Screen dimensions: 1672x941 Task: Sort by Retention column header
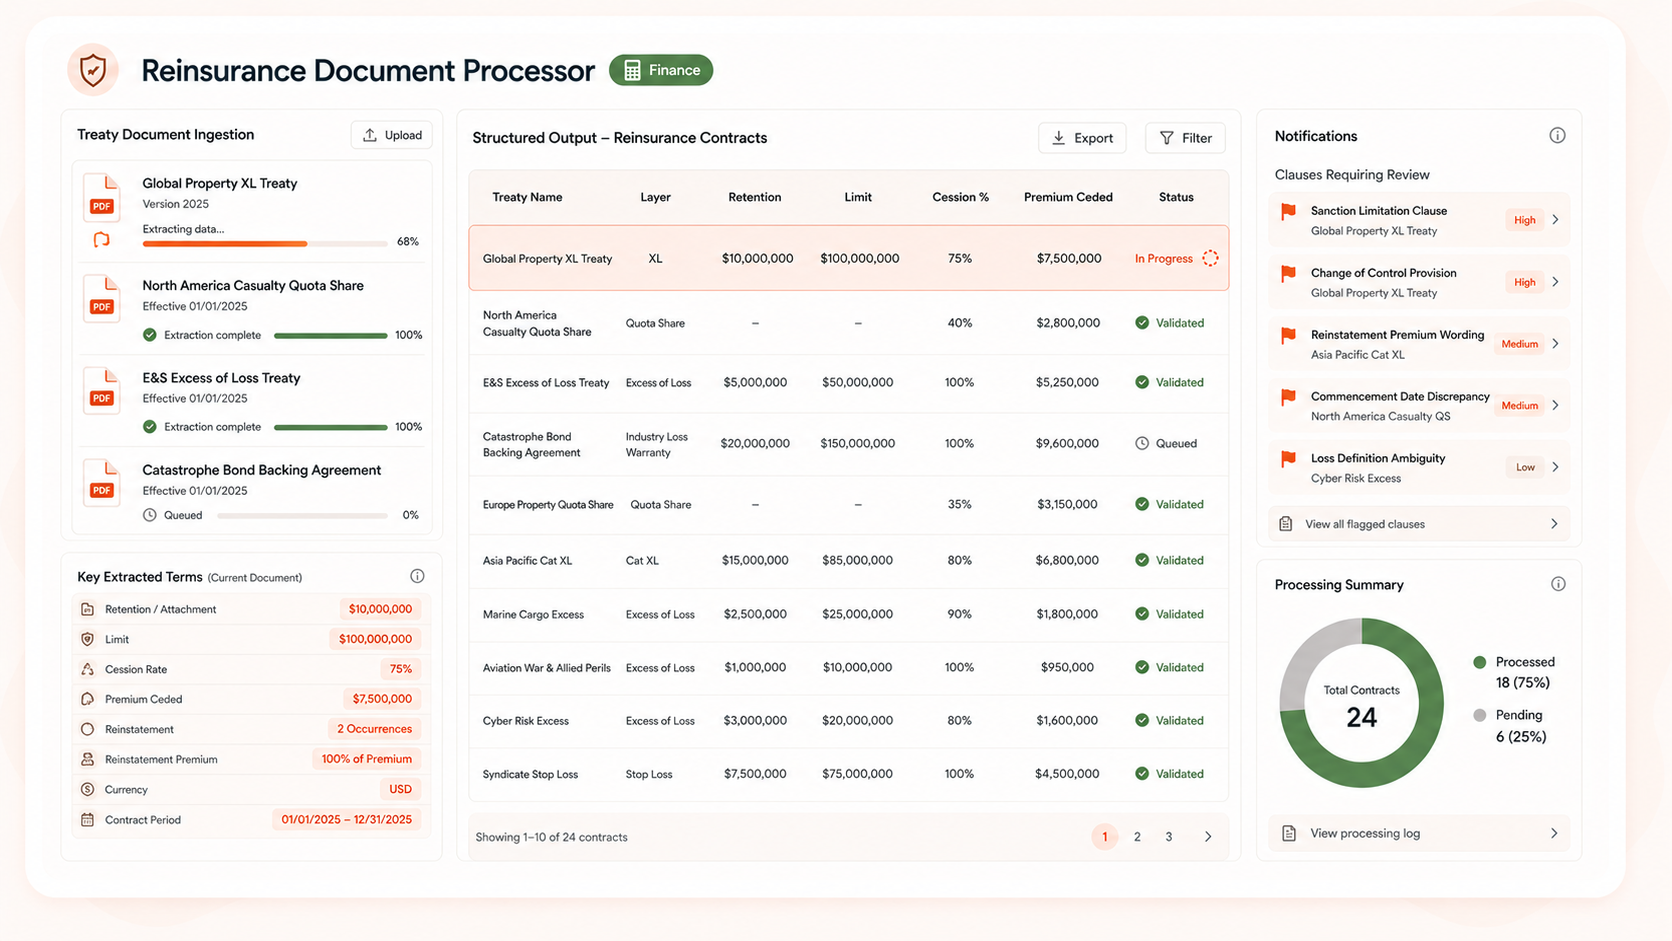pyautogui.click(x=754, y=197)
